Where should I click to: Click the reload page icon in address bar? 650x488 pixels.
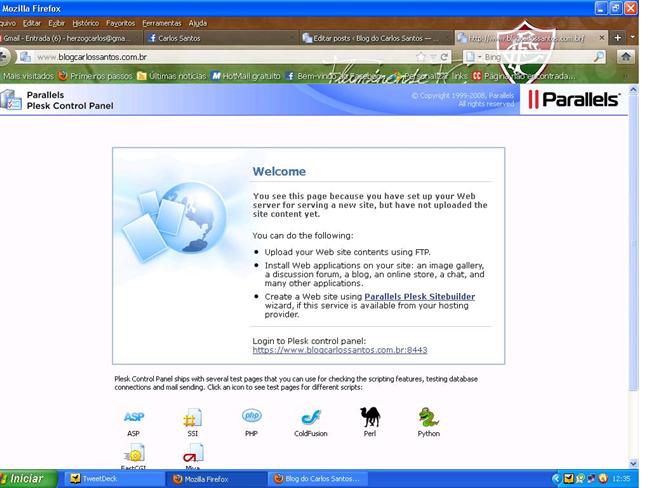click(444, 57)
